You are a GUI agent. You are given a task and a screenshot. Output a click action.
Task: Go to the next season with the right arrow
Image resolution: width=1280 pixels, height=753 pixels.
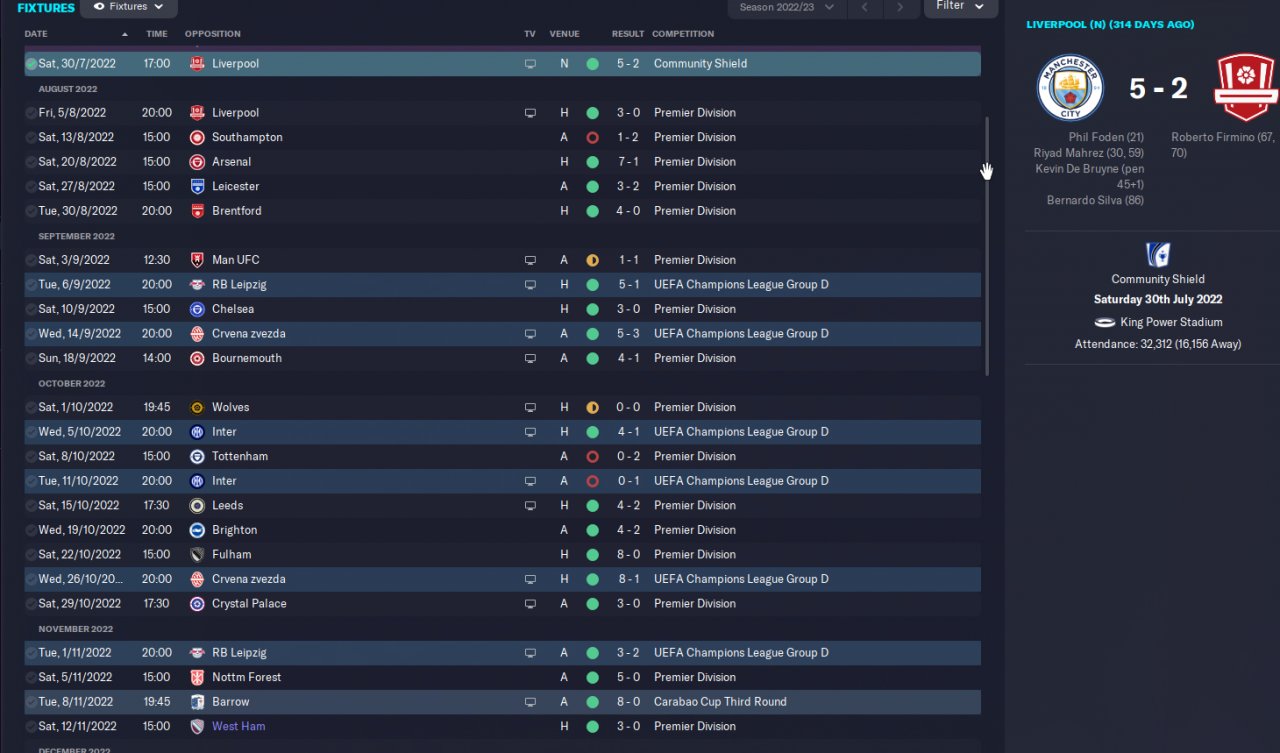click(x=900, y=7)
